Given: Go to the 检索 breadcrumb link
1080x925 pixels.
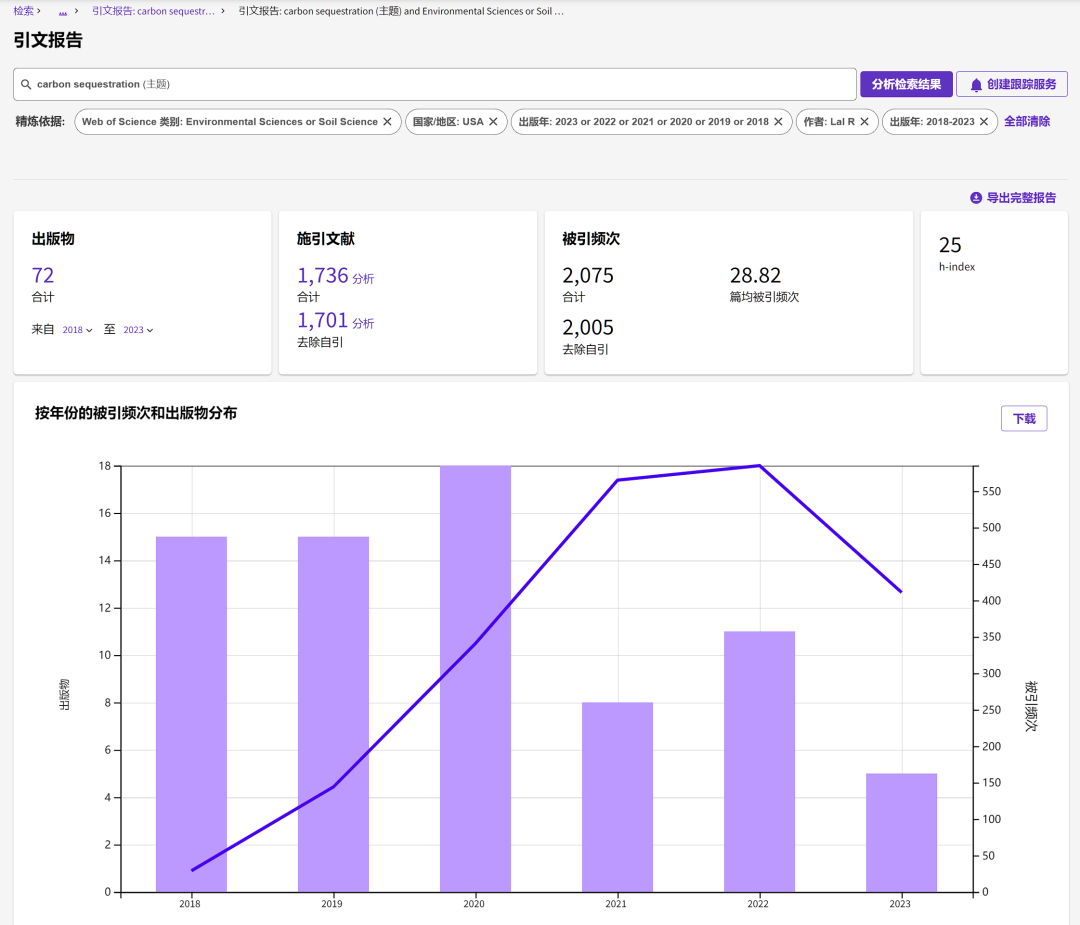Looking at the screenshot, I should [x=23, y=11].
